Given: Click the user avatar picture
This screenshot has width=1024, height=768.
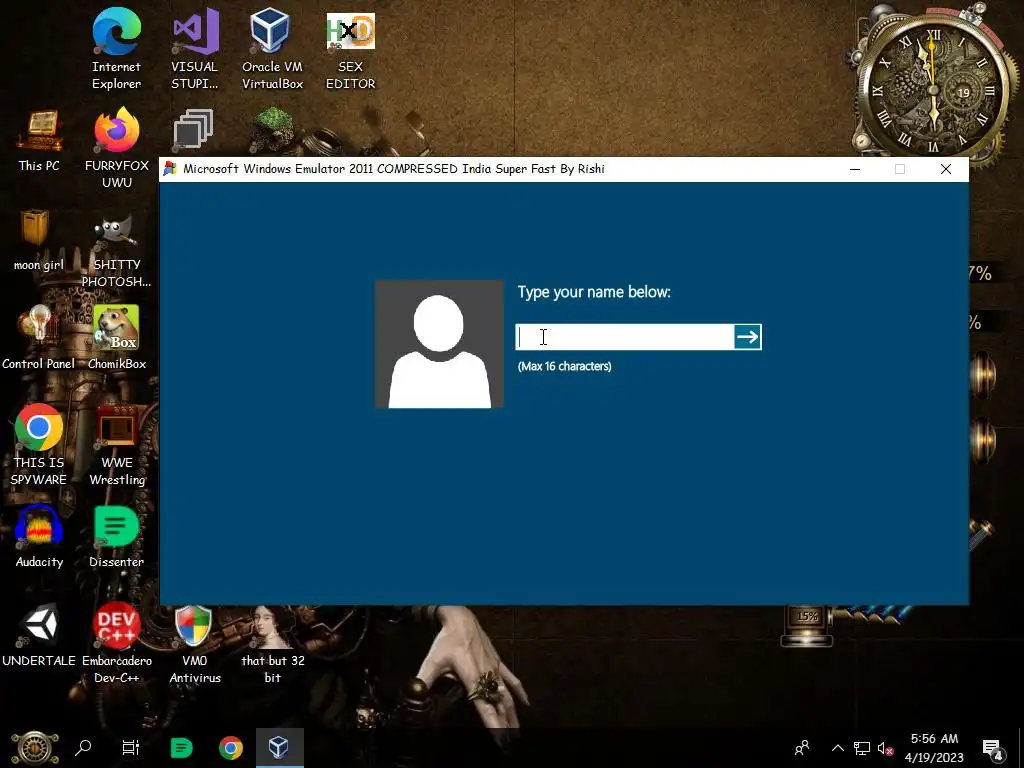Looking at the screenshot, I should point(439,344).
